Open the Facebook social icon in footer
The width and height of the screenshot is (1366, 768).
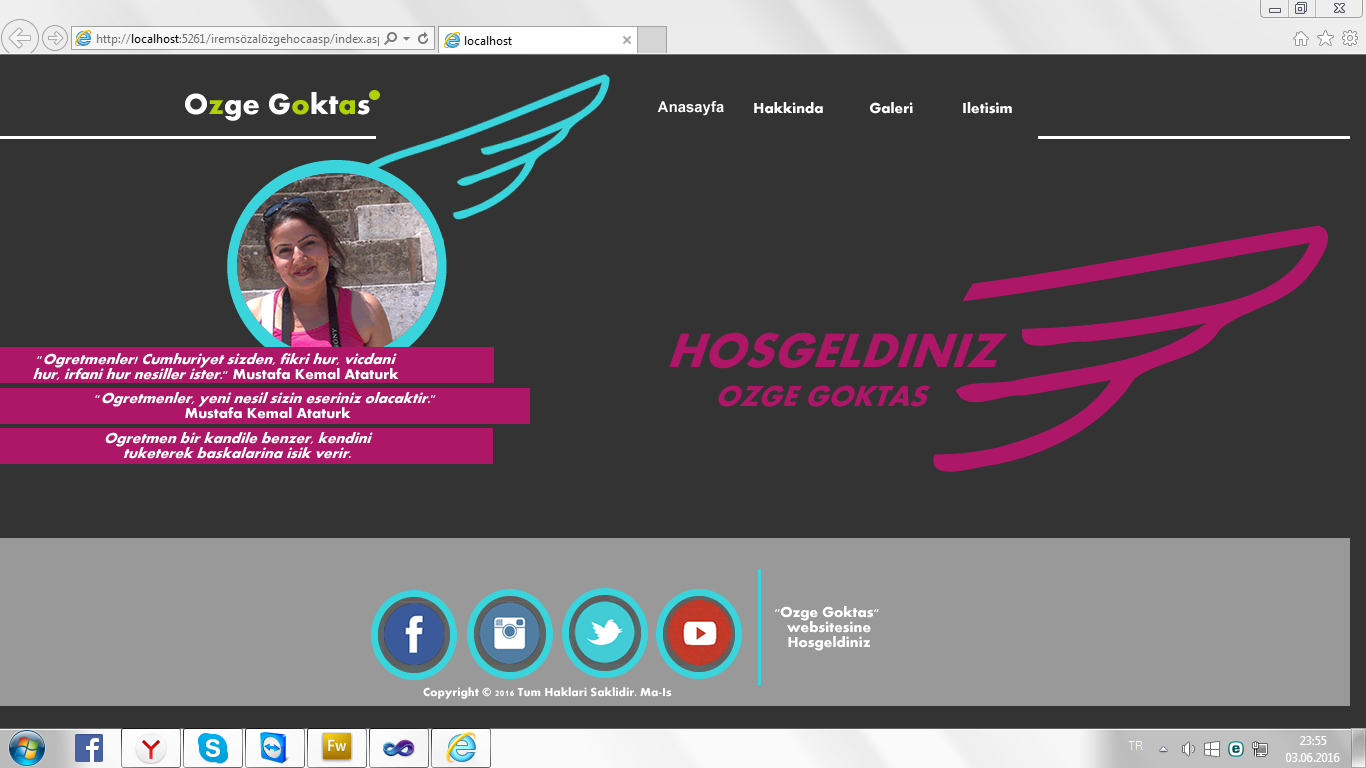click(x=414, y=634)
